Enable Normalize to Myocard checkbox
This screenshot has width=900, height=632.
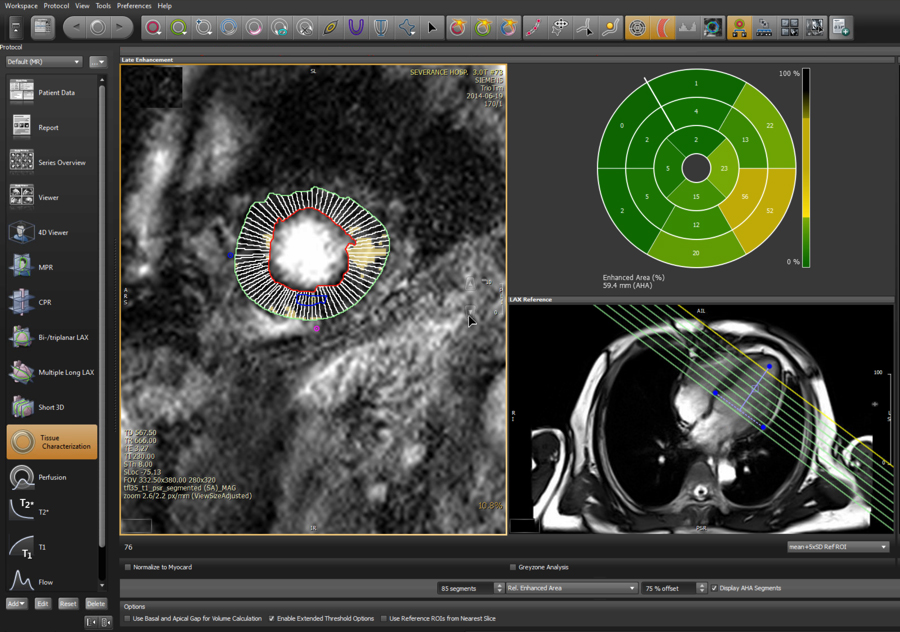click(128, 567)
